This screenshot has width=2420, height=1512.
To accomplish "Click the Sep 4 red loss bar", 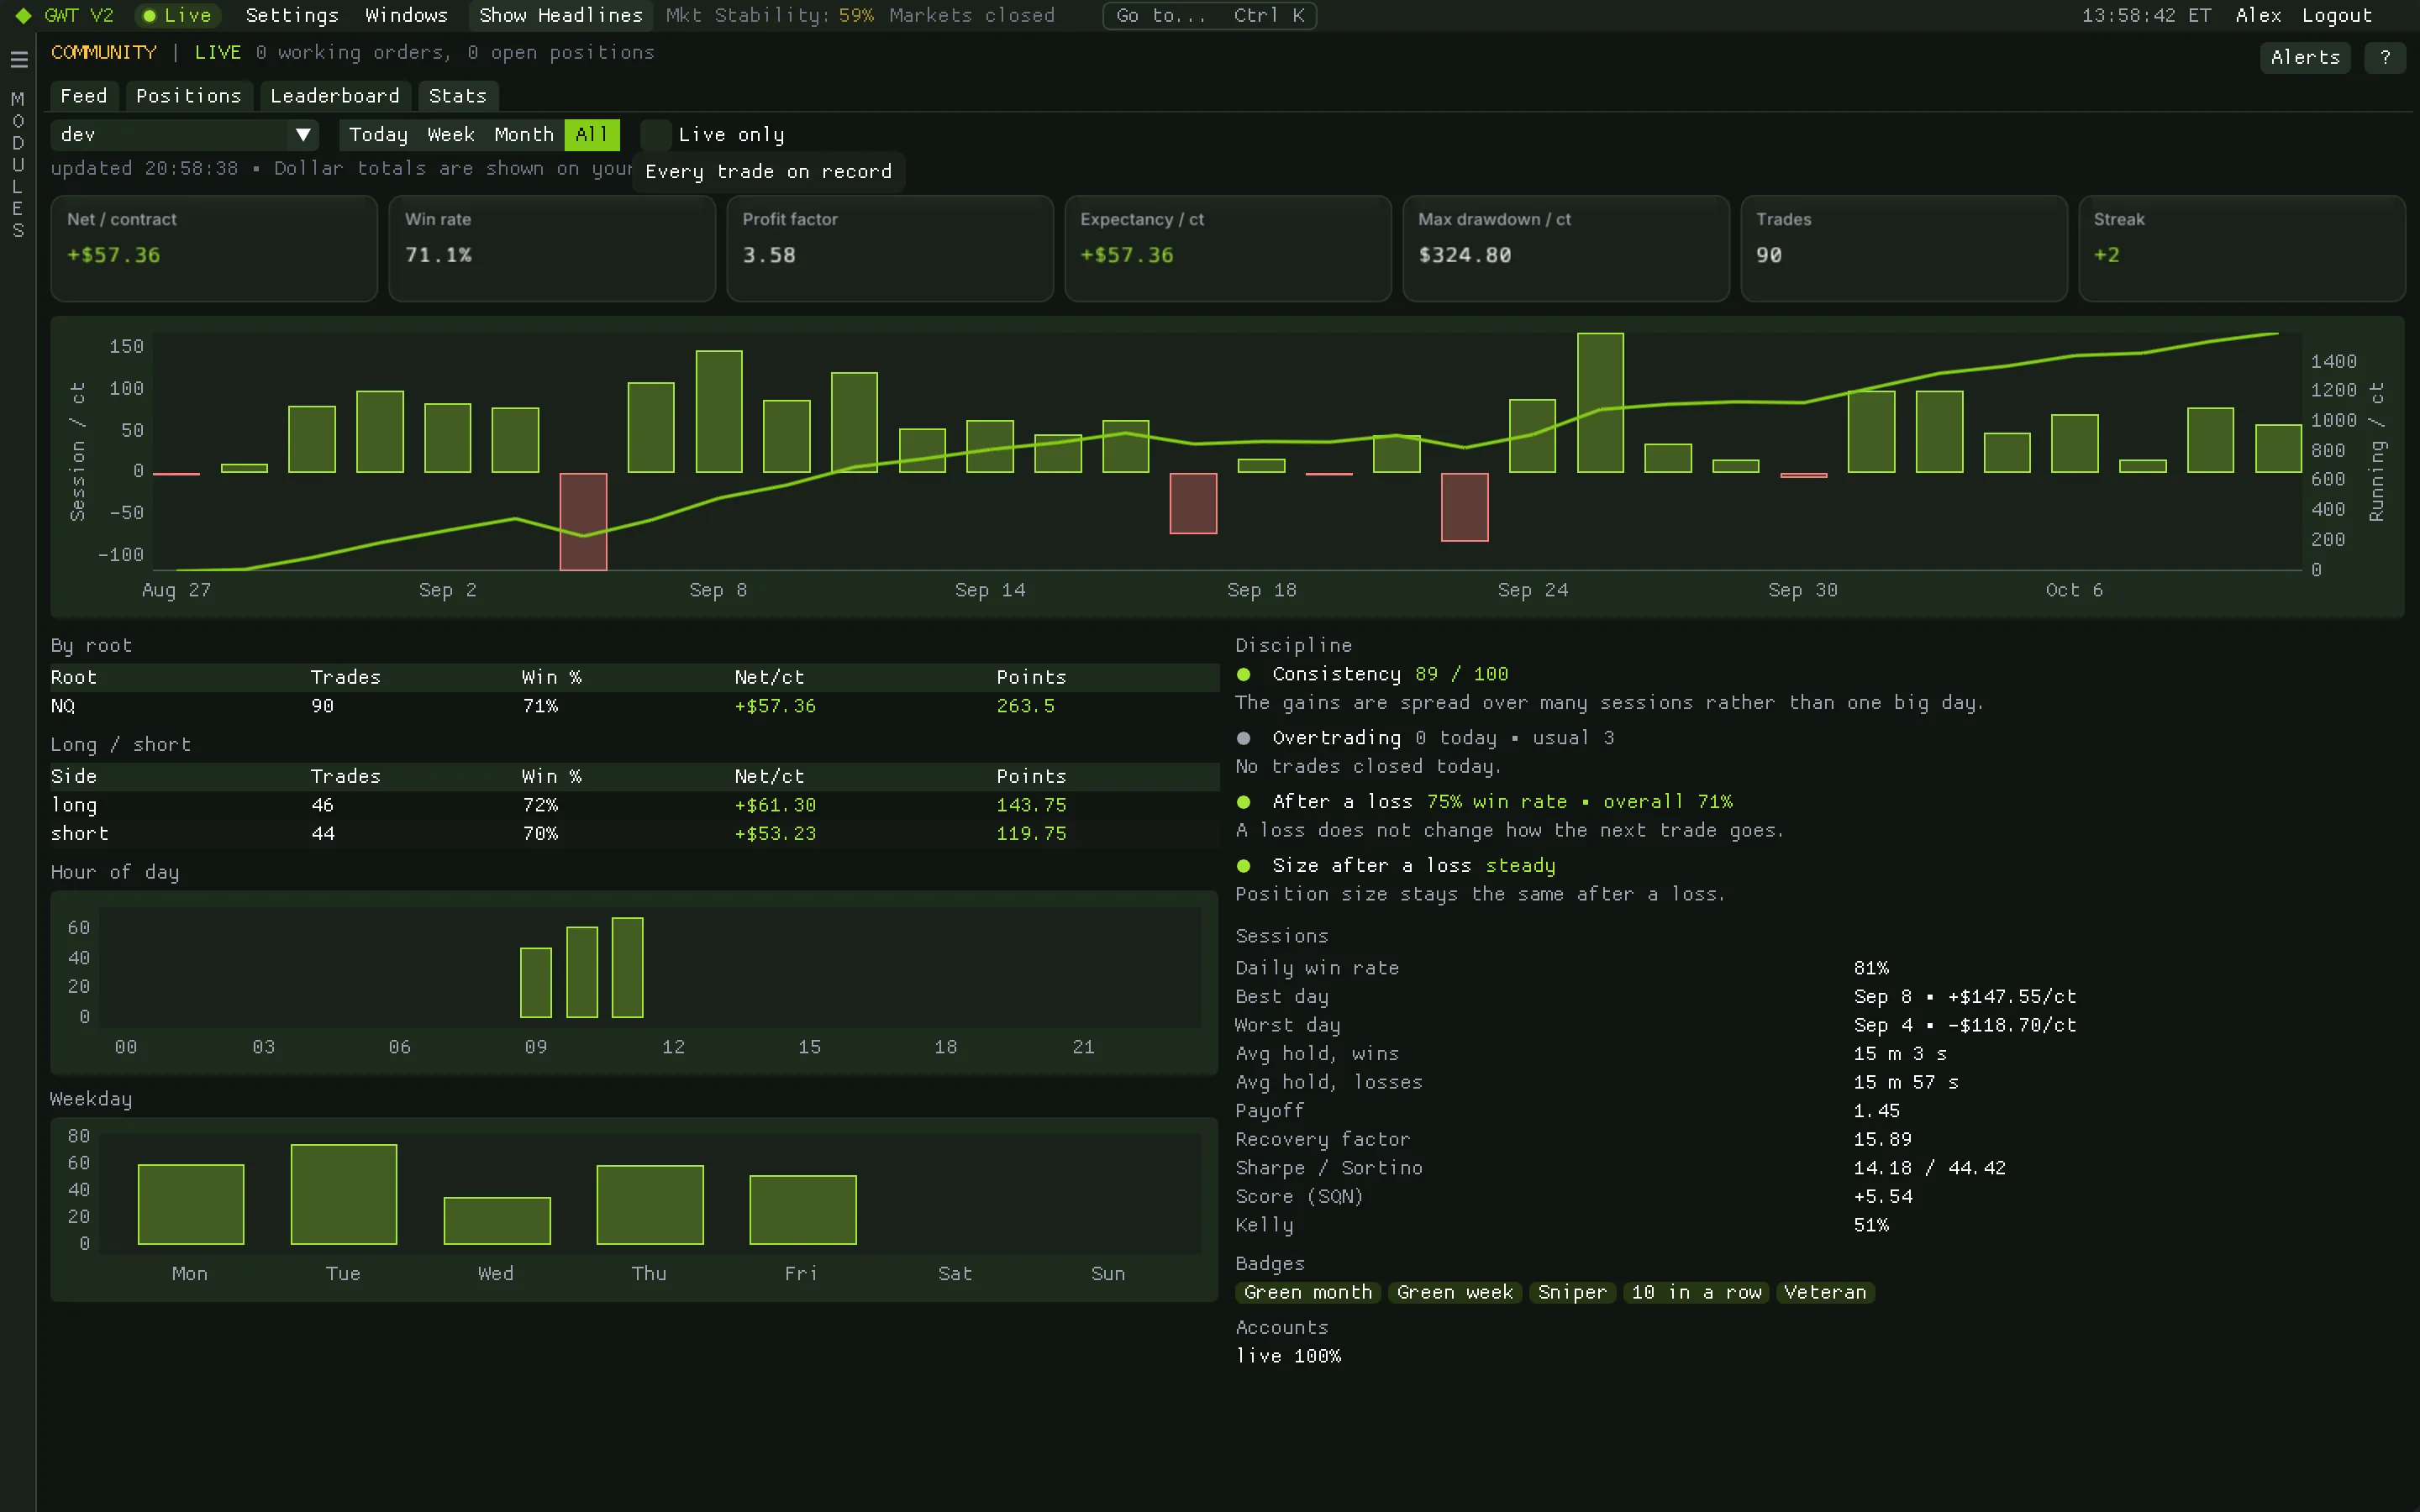I will (583, 521).
